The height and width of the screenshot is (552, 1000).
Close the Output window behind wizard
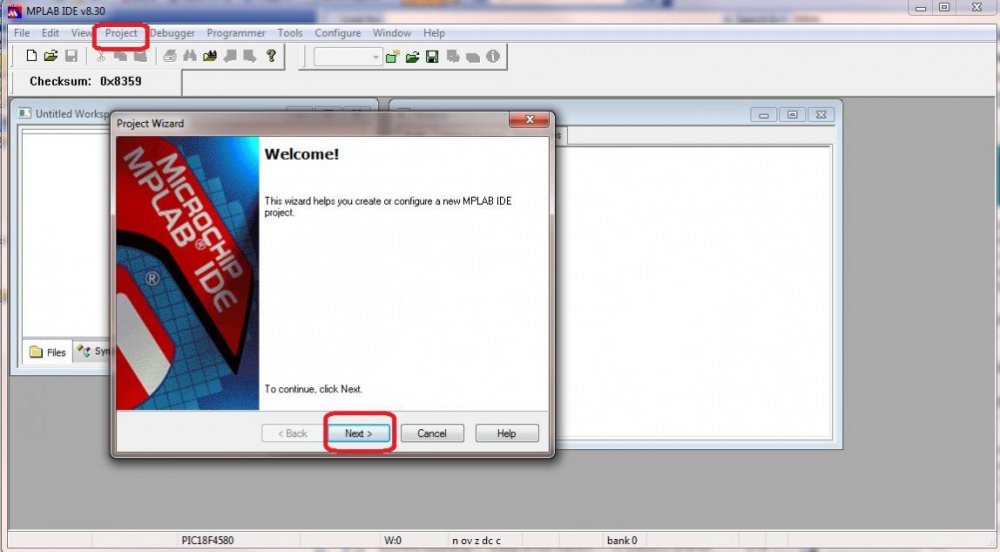821,115
